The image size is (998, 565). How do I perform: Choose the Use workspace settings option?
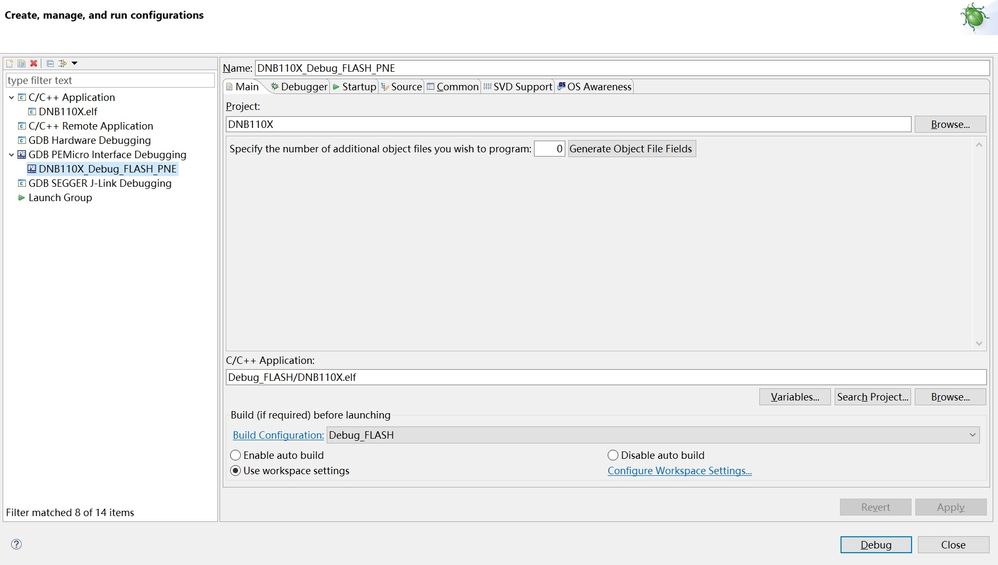(236, 471)
